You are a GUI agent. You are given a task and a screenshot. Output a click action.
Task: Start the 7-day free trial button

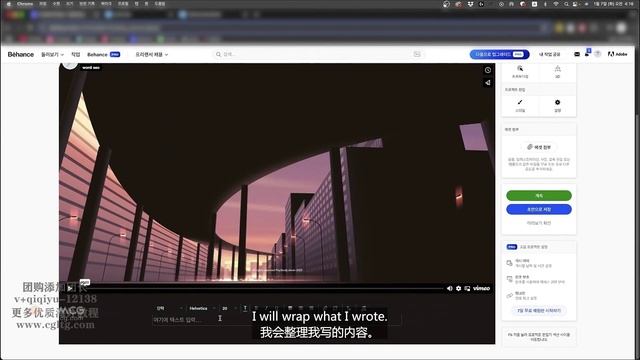tap(539, 311)
